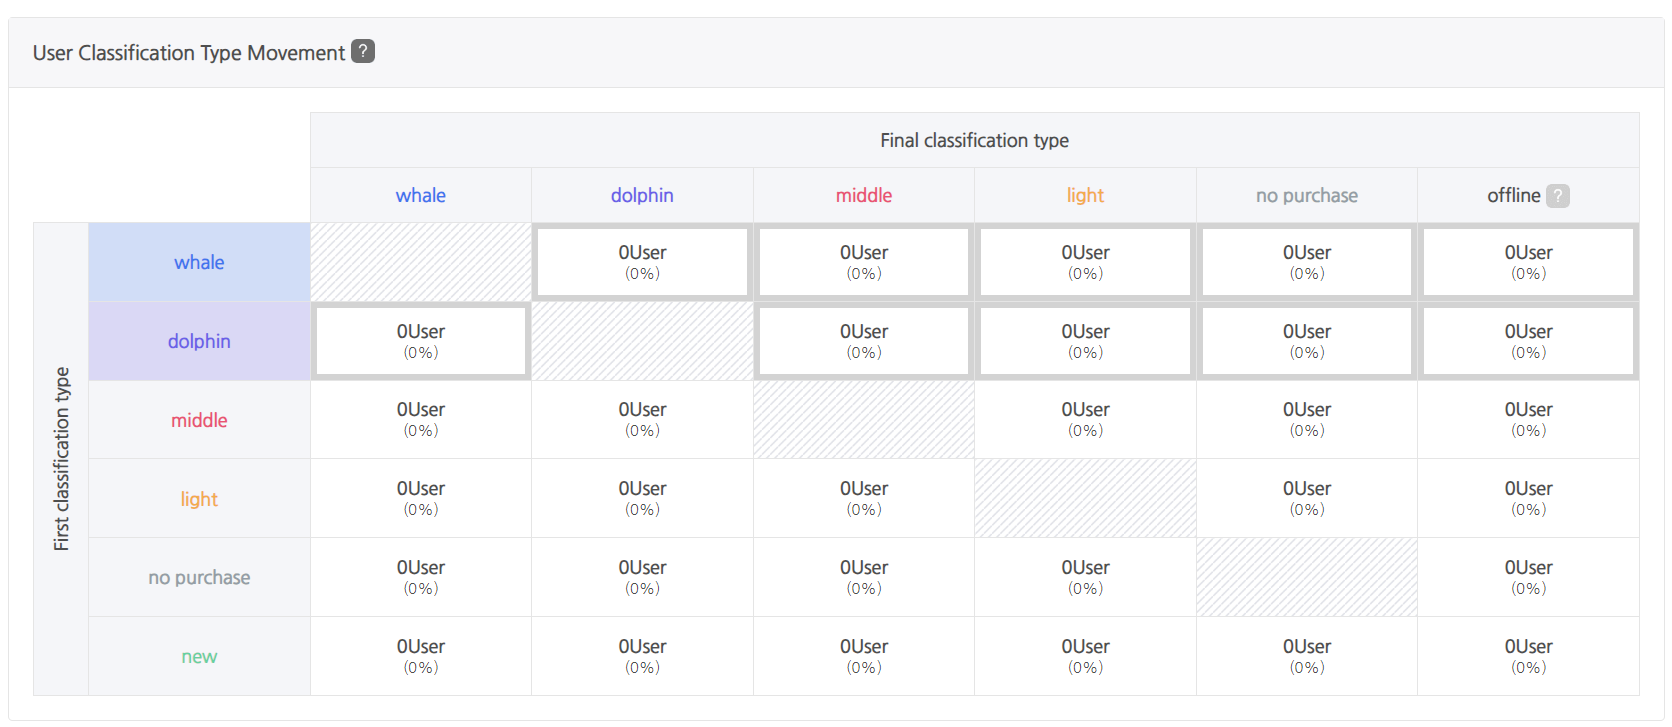1672x727 pixels.
Task: Open whale to offline user cell
Action: [1528, 262]
